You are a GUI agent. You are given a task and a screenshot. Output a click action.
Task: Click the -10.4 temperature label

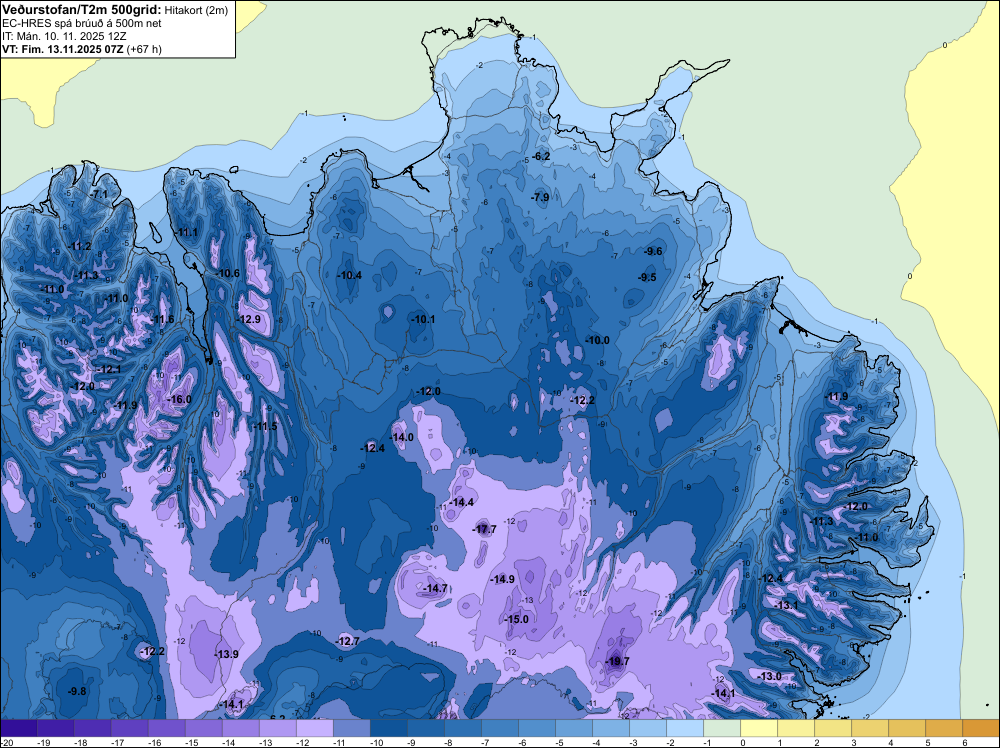349,275
